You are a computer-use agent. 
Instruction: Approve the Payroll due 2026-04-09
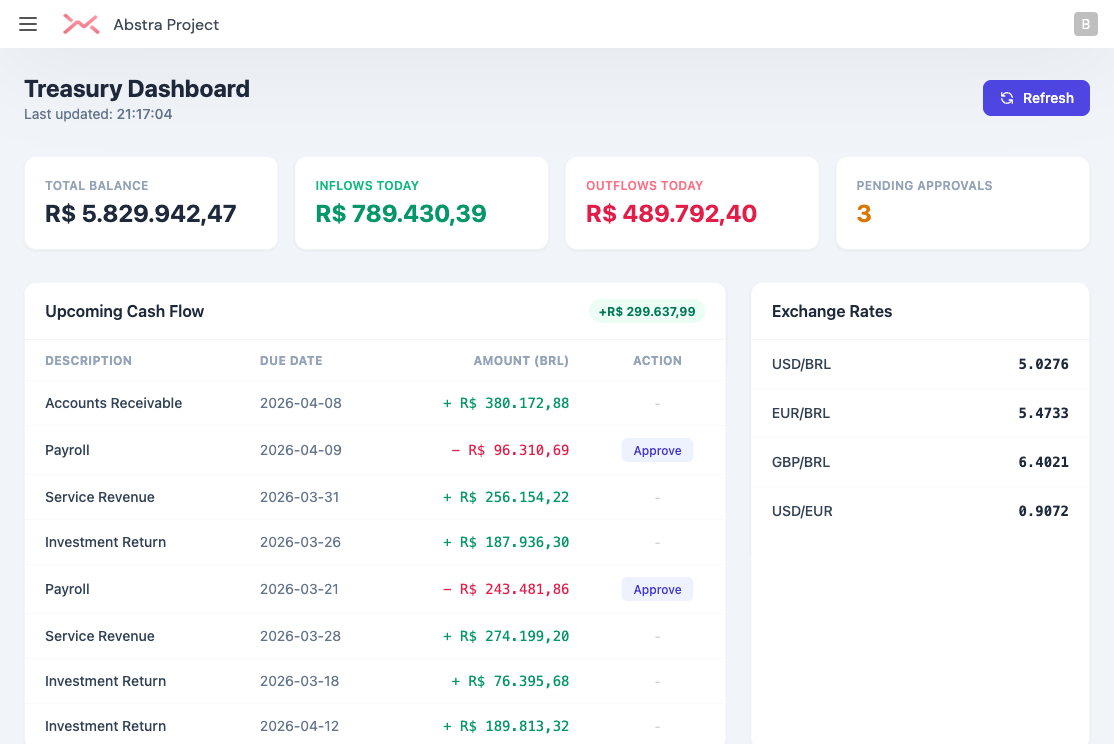point(657,450)
